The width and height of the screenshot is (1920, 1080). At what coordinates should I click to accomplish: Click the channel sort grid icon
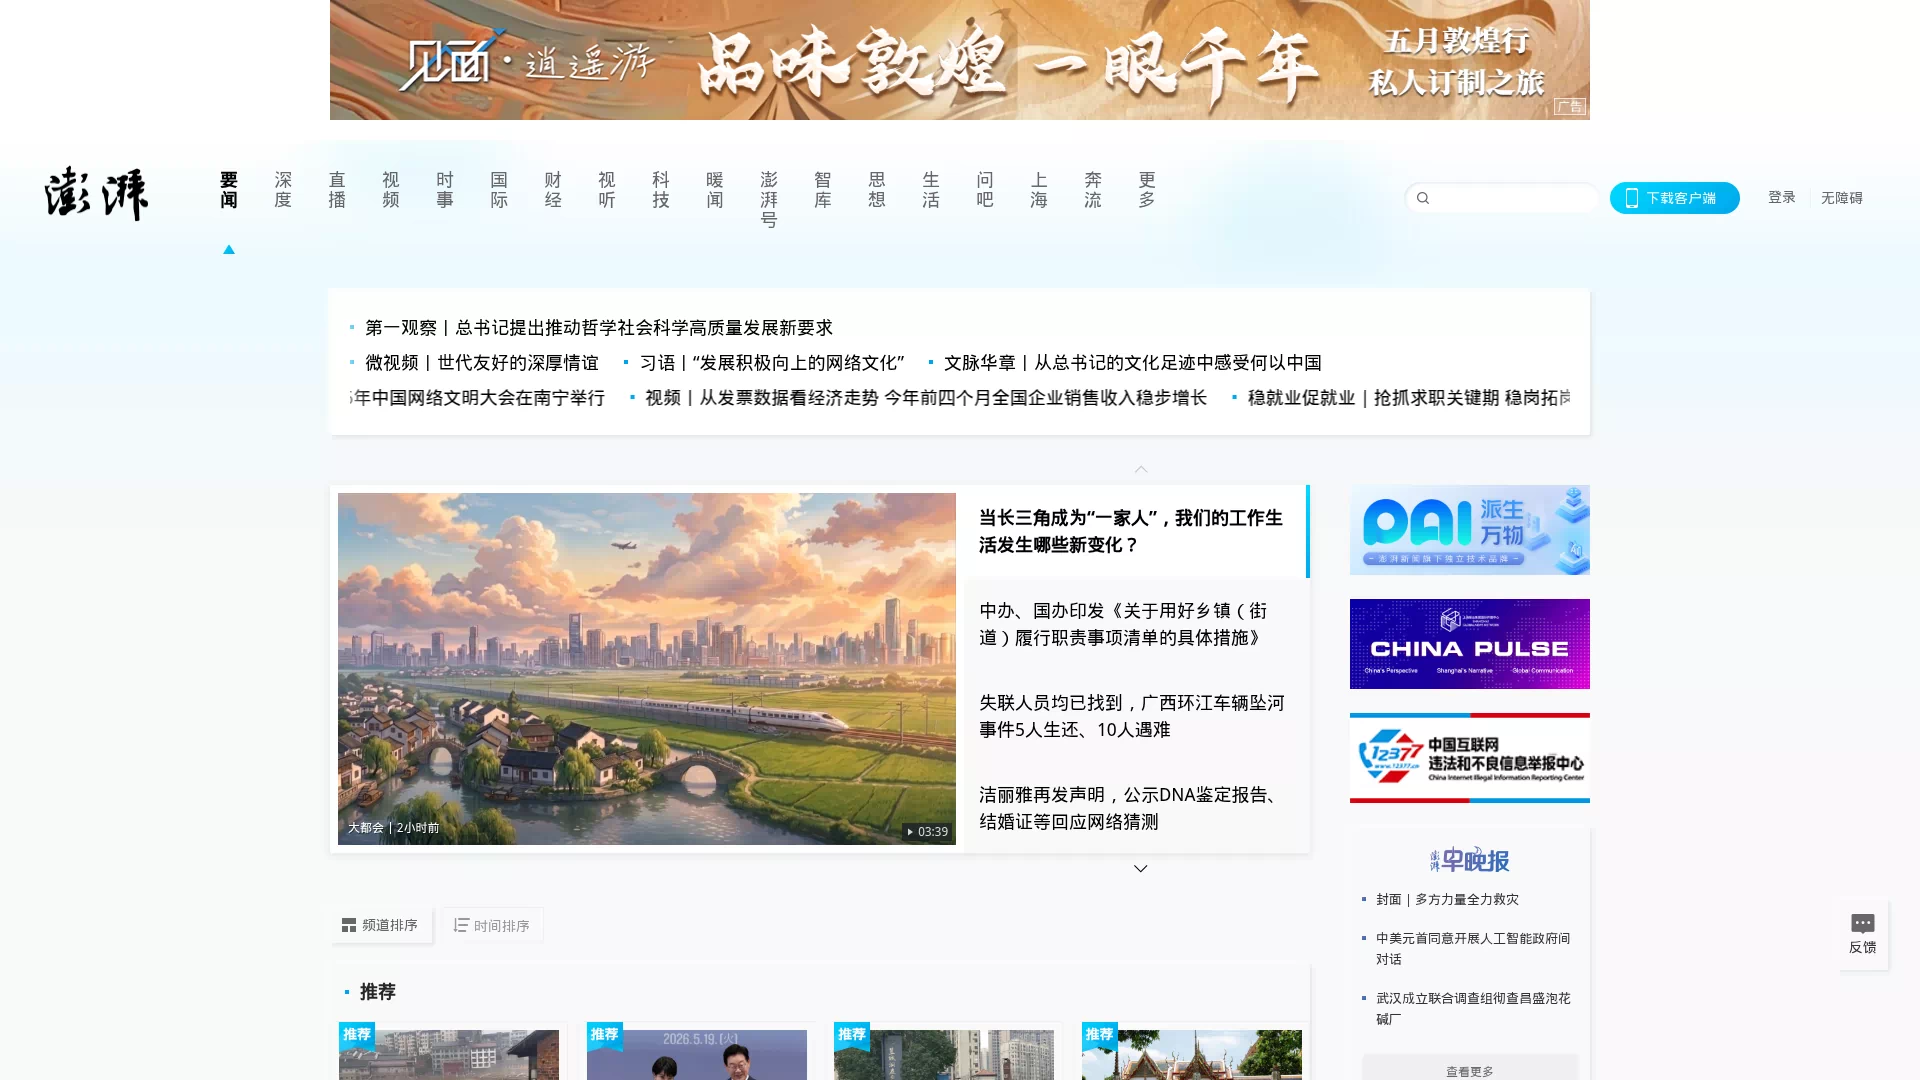tap(349, 926)
